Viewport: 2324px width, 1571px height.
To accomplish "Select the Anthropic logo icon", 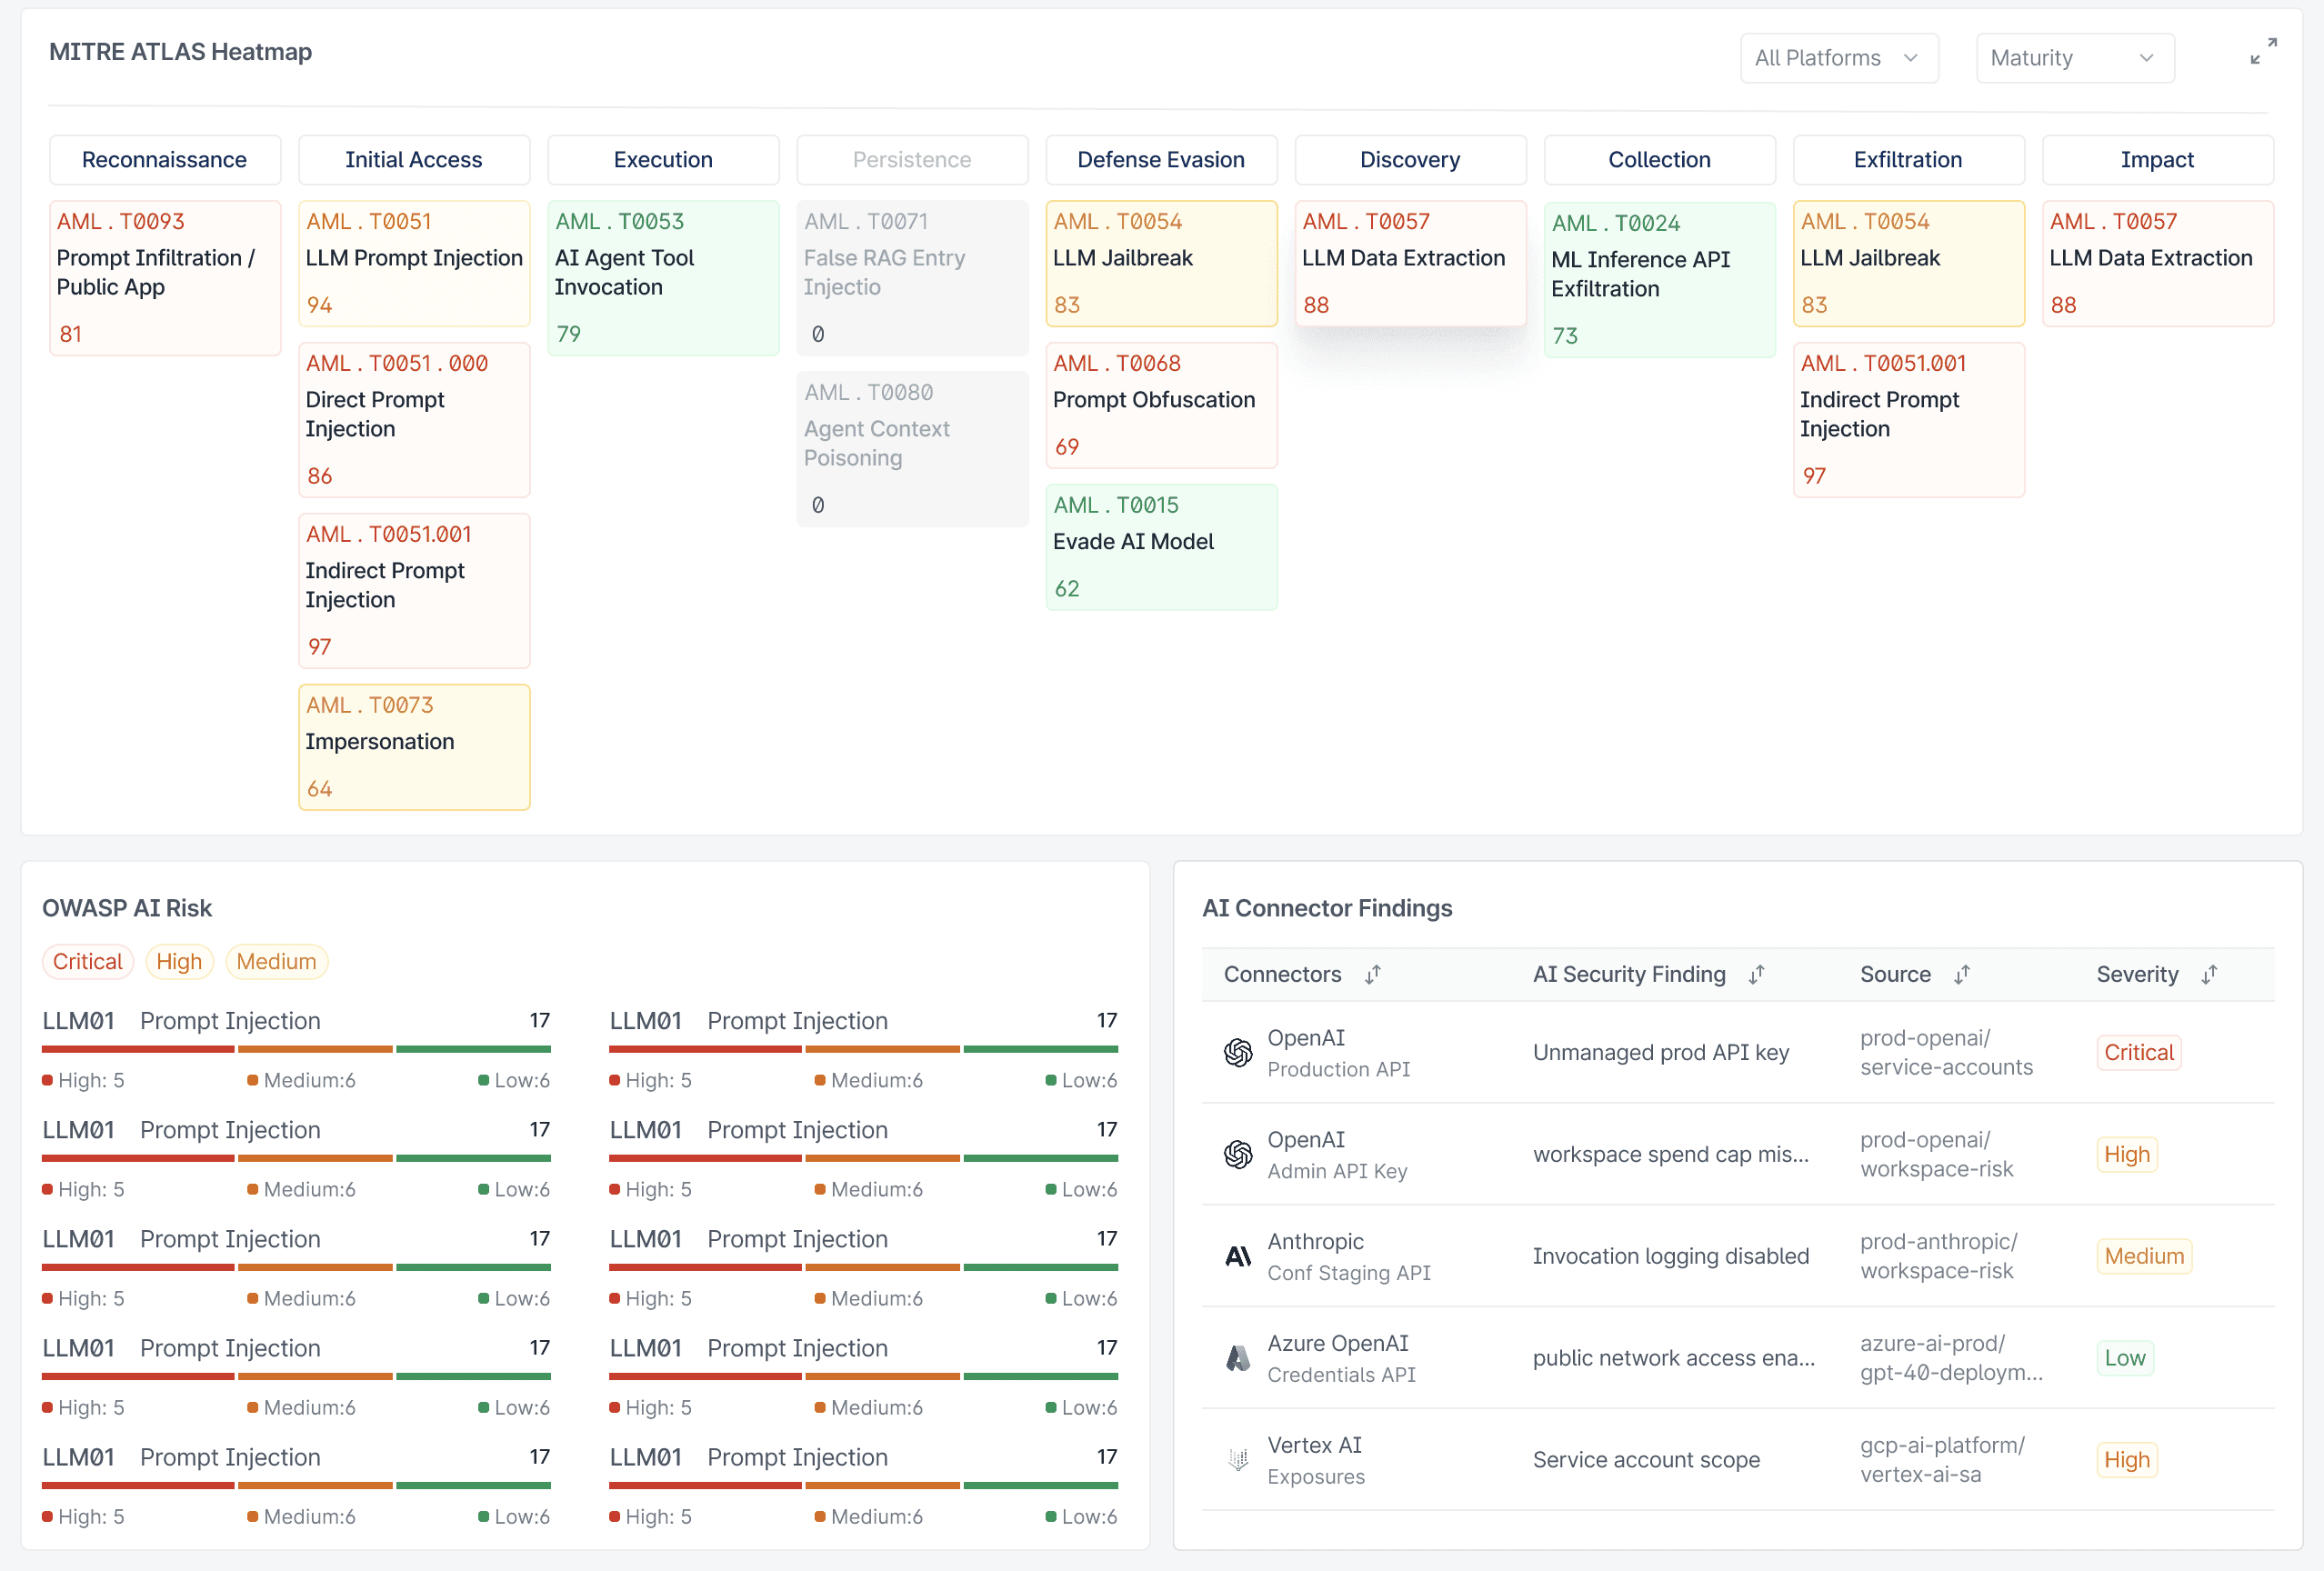I will [1238, 1256].
